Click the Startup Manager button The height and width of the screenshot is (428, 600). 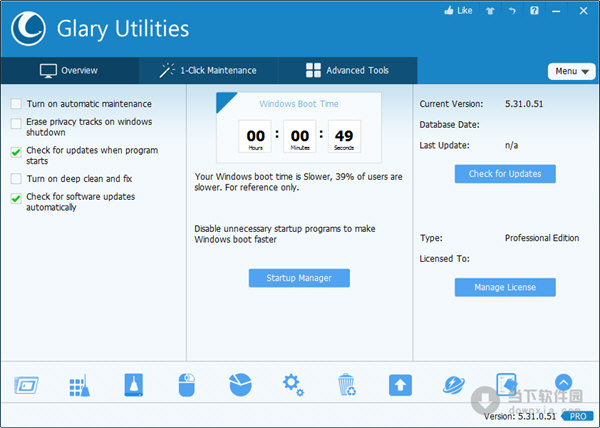[x=299, y=278]
